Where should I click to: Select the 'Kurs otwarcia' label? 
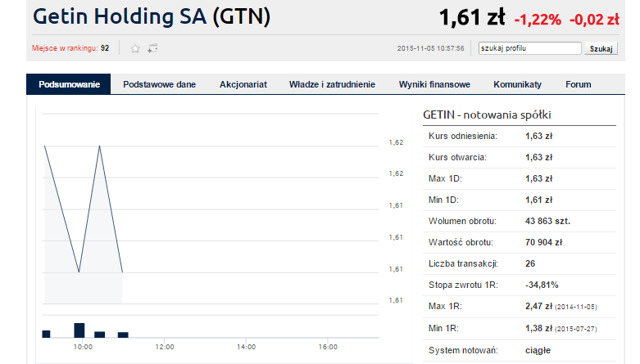pyautogui.click(x=457, y=157)
